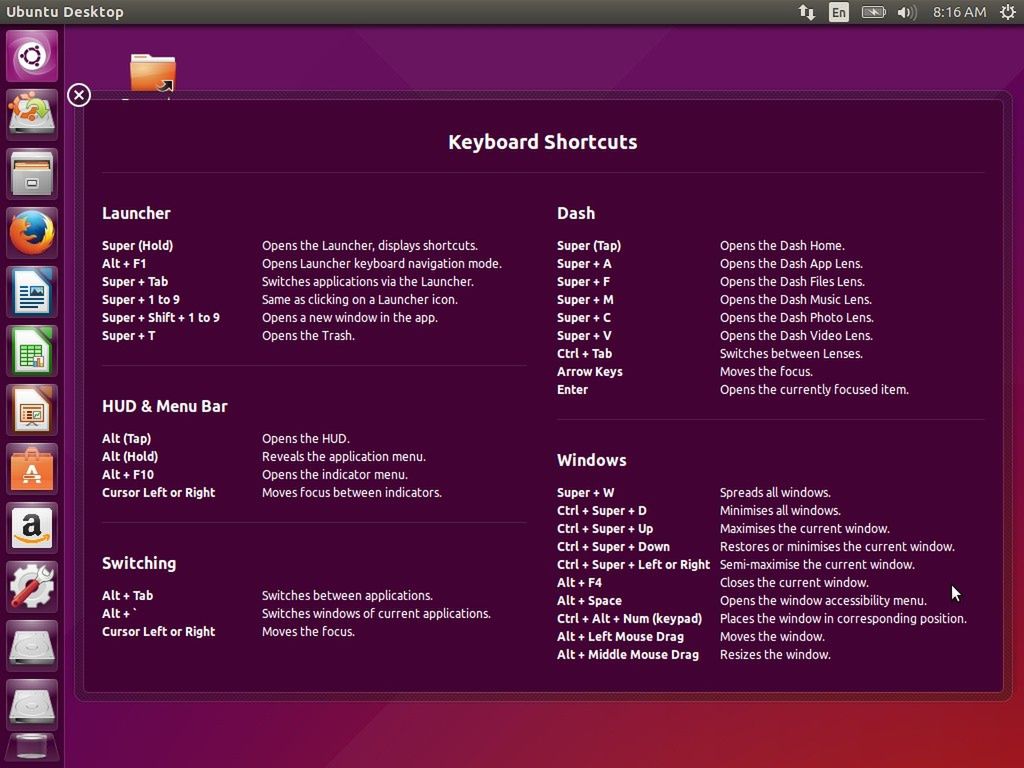Click 'Moves focus between indicators.' text
Screen dimensions: 1024x768
352,492
